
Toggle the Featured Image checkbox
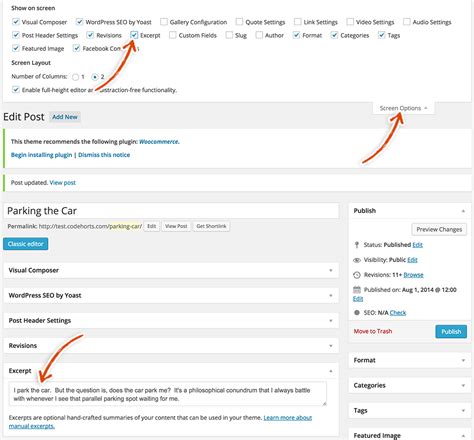pyautogui.click(x=16, y=48)
